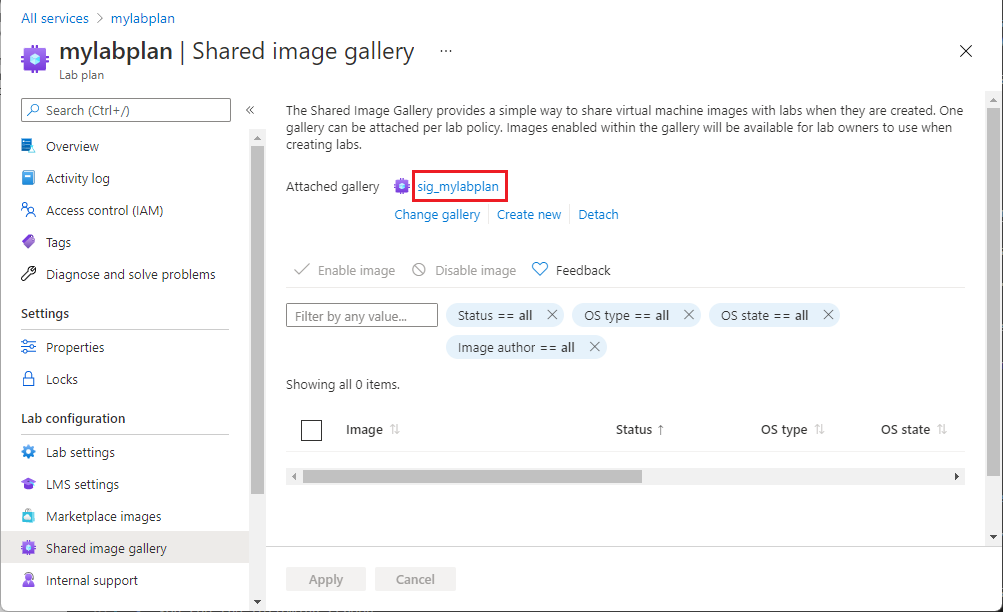Screen dimensions: 1003x612
Task: Click the Change gallery link
Action: point(437,215)
